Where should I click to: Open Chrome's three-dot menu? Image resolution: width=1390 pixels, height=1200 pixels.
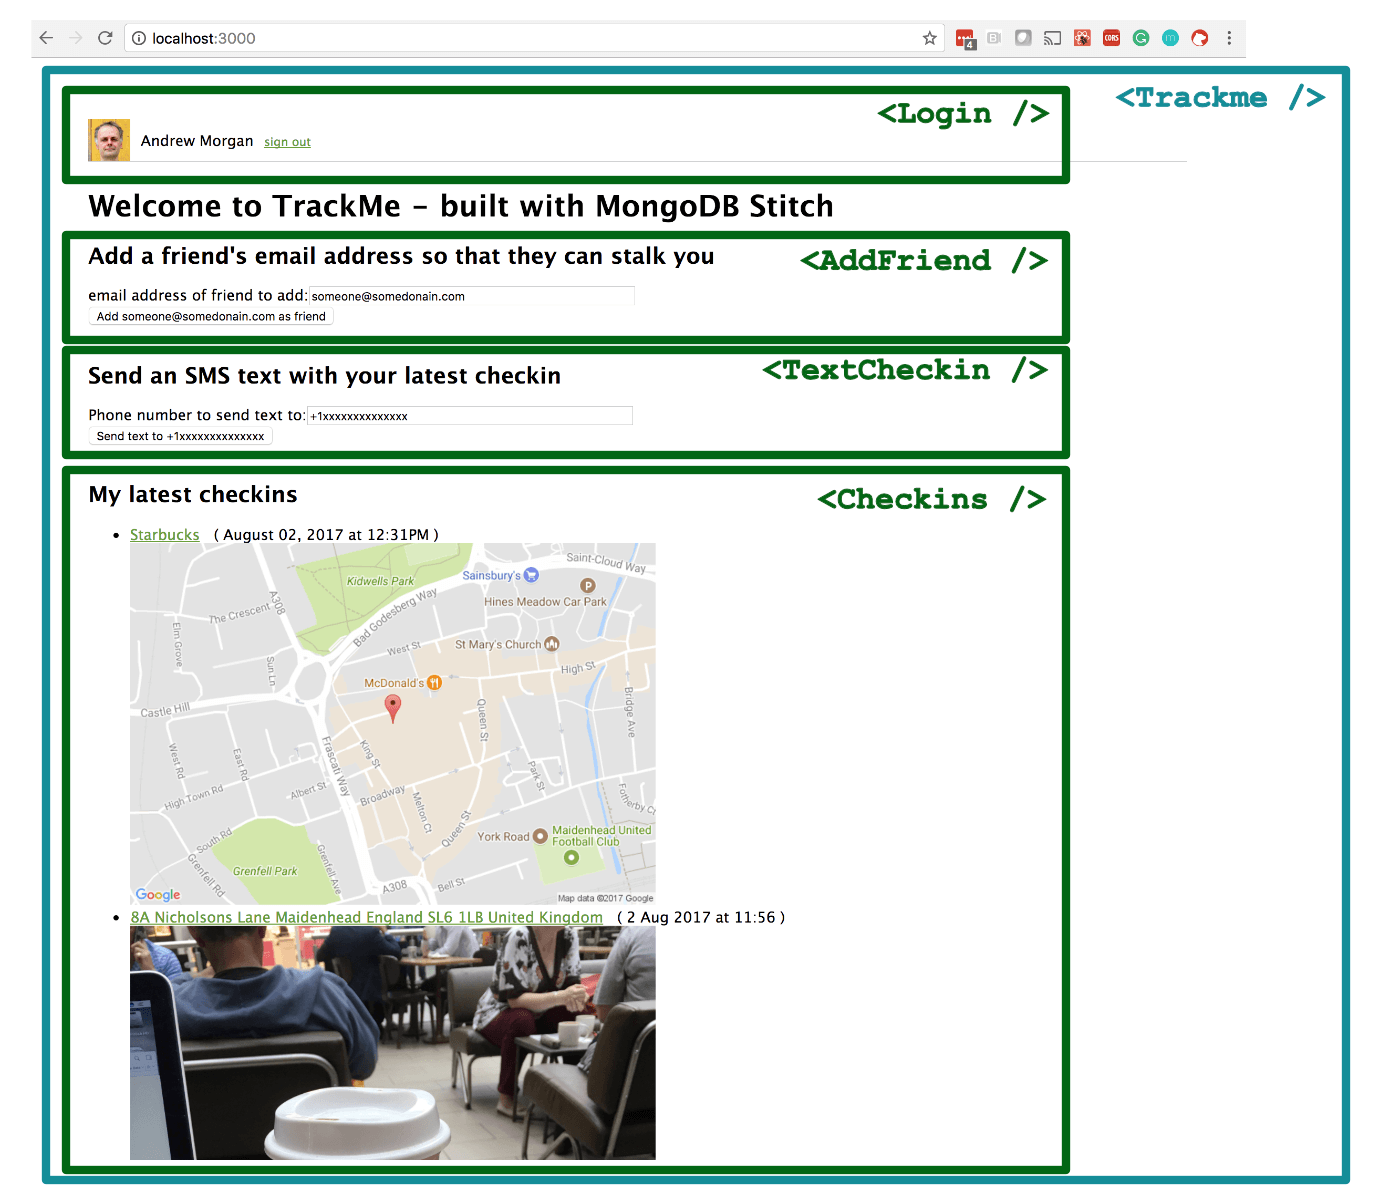tap(1229, 37)
